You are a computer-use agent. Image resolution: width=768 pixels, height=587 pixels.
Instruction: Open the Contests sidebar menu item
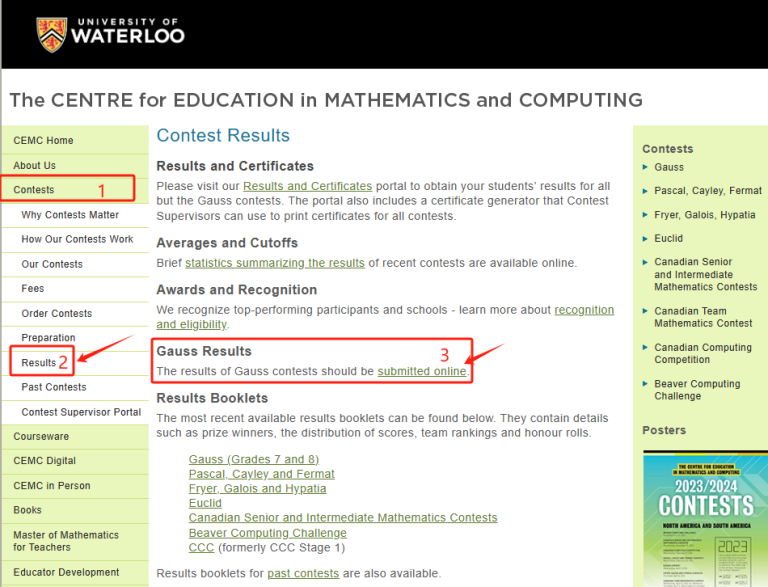click(x=34, y=189)
